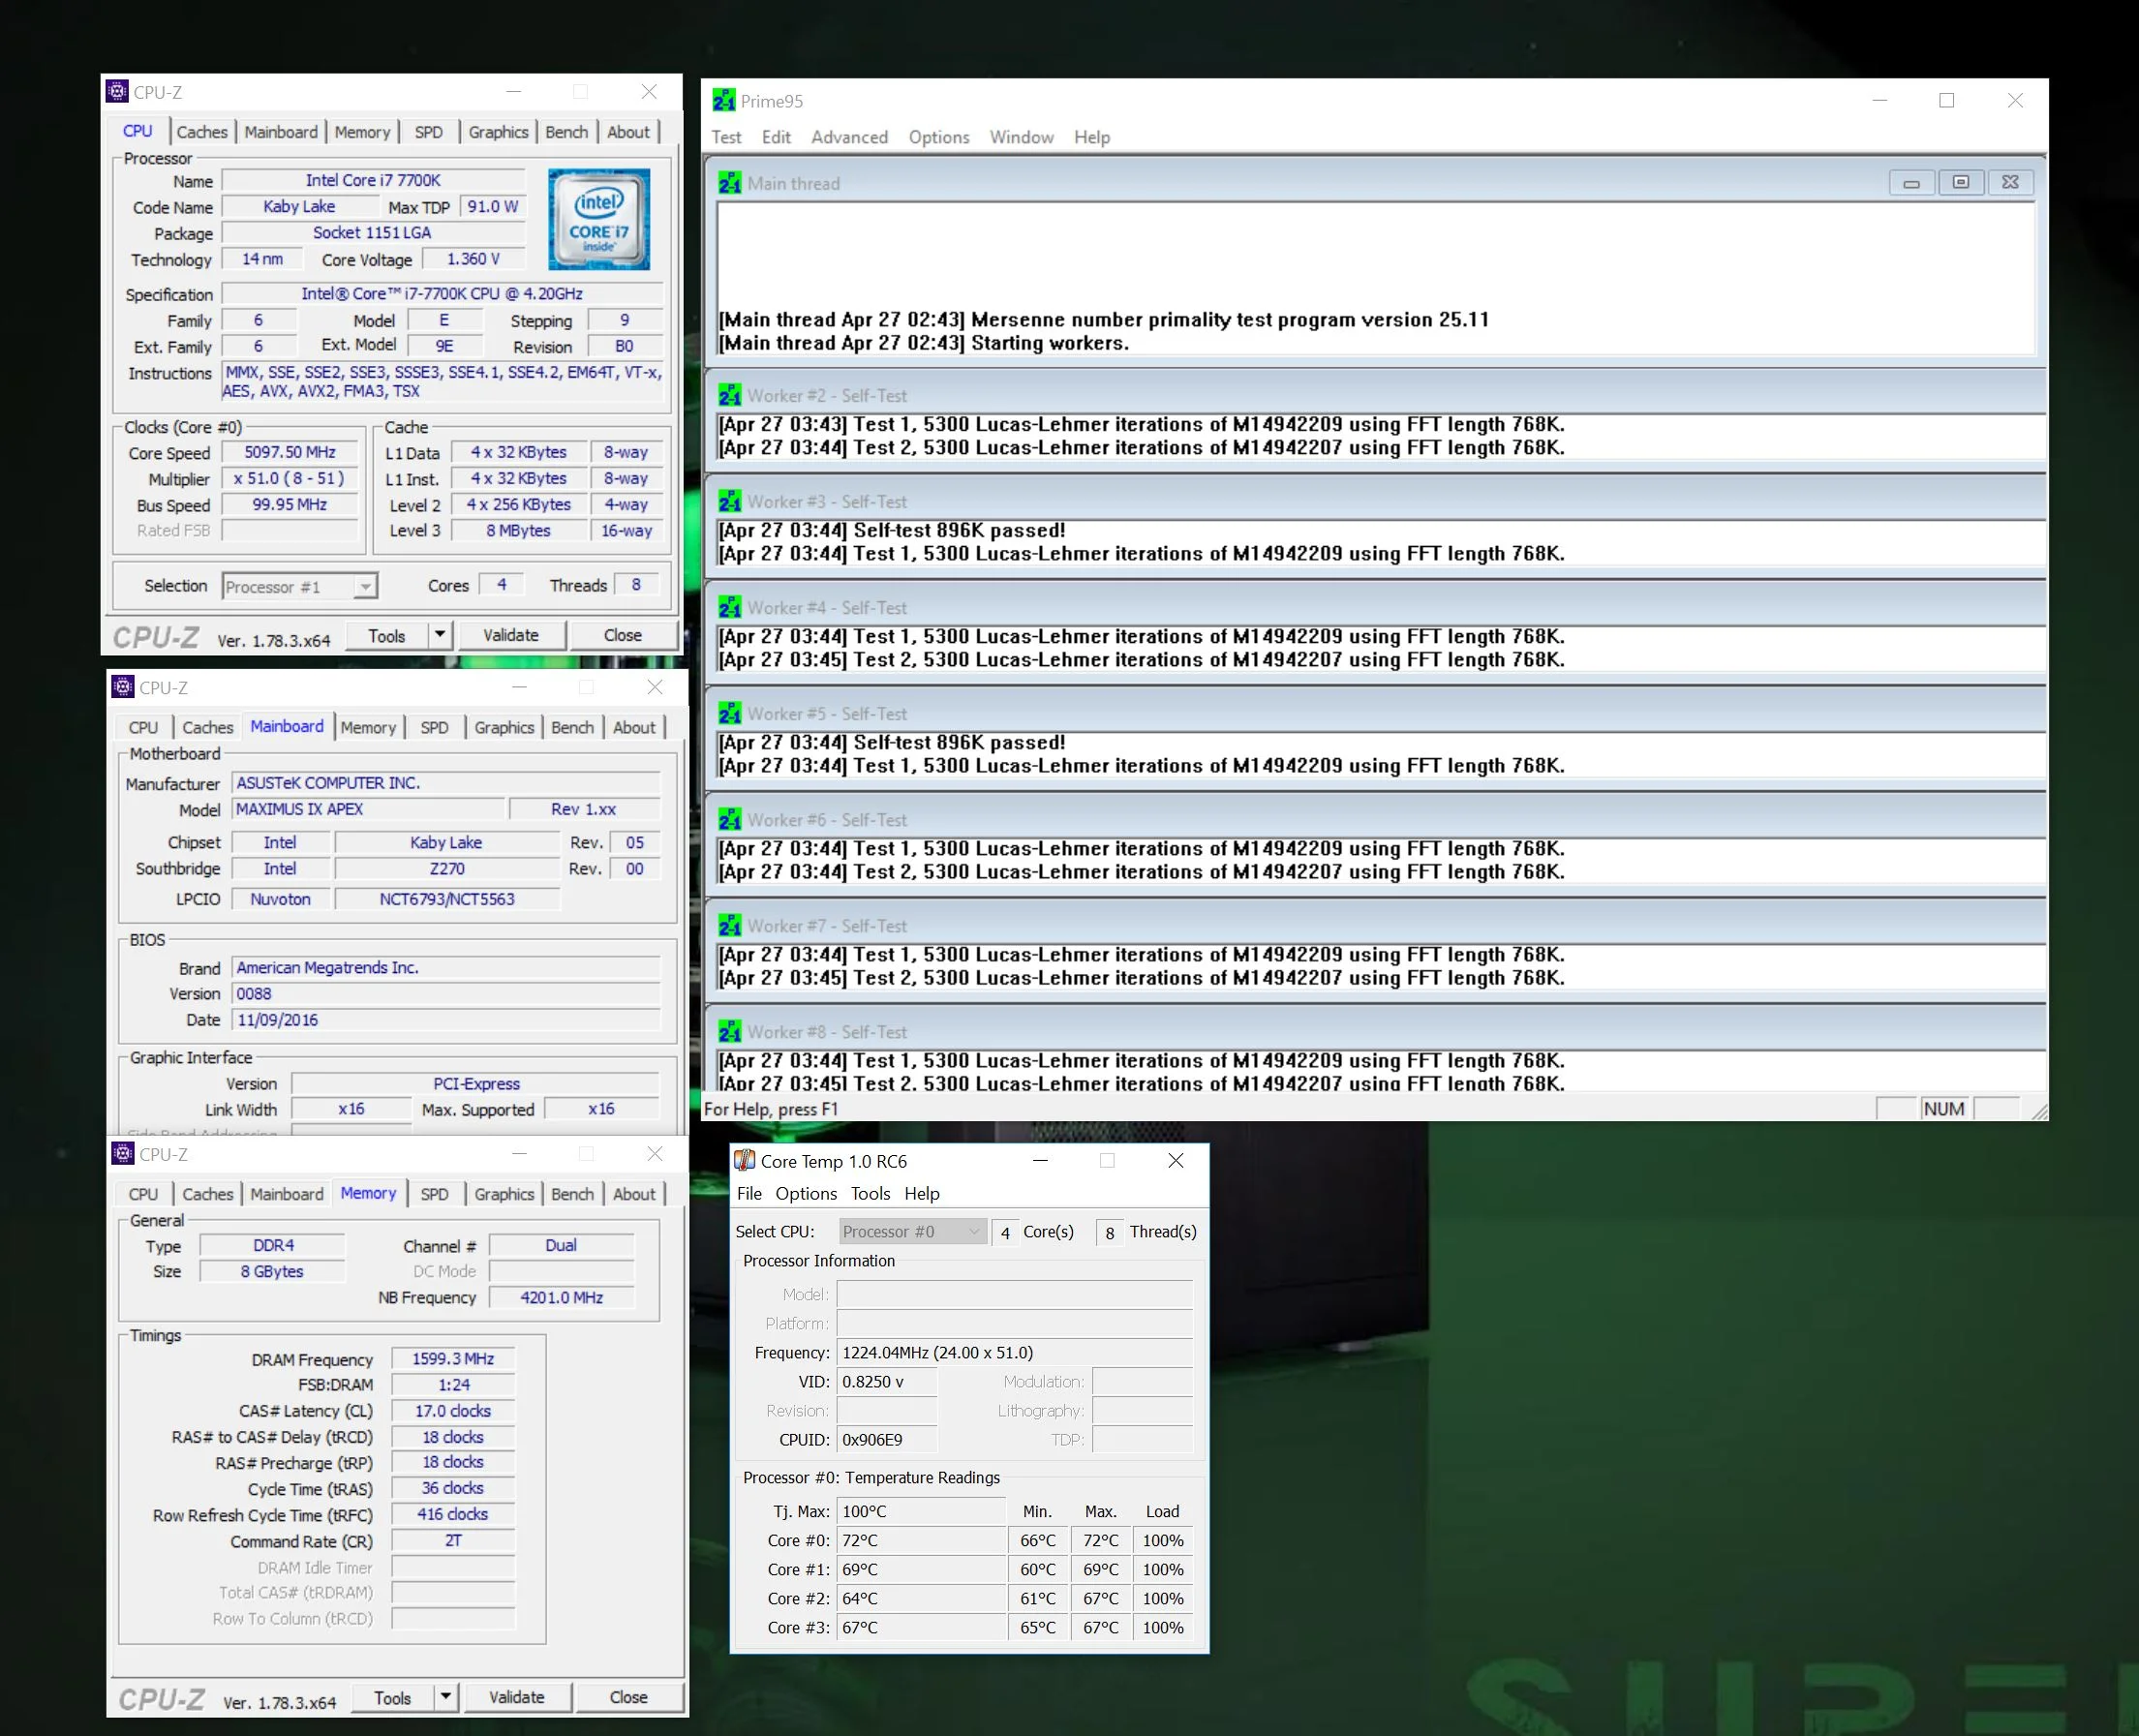Click the DRAM Frequency 1599.3 MHz value
Image resolution: width=2139 pixels, height=1736 pixels.
[453, 1358]
